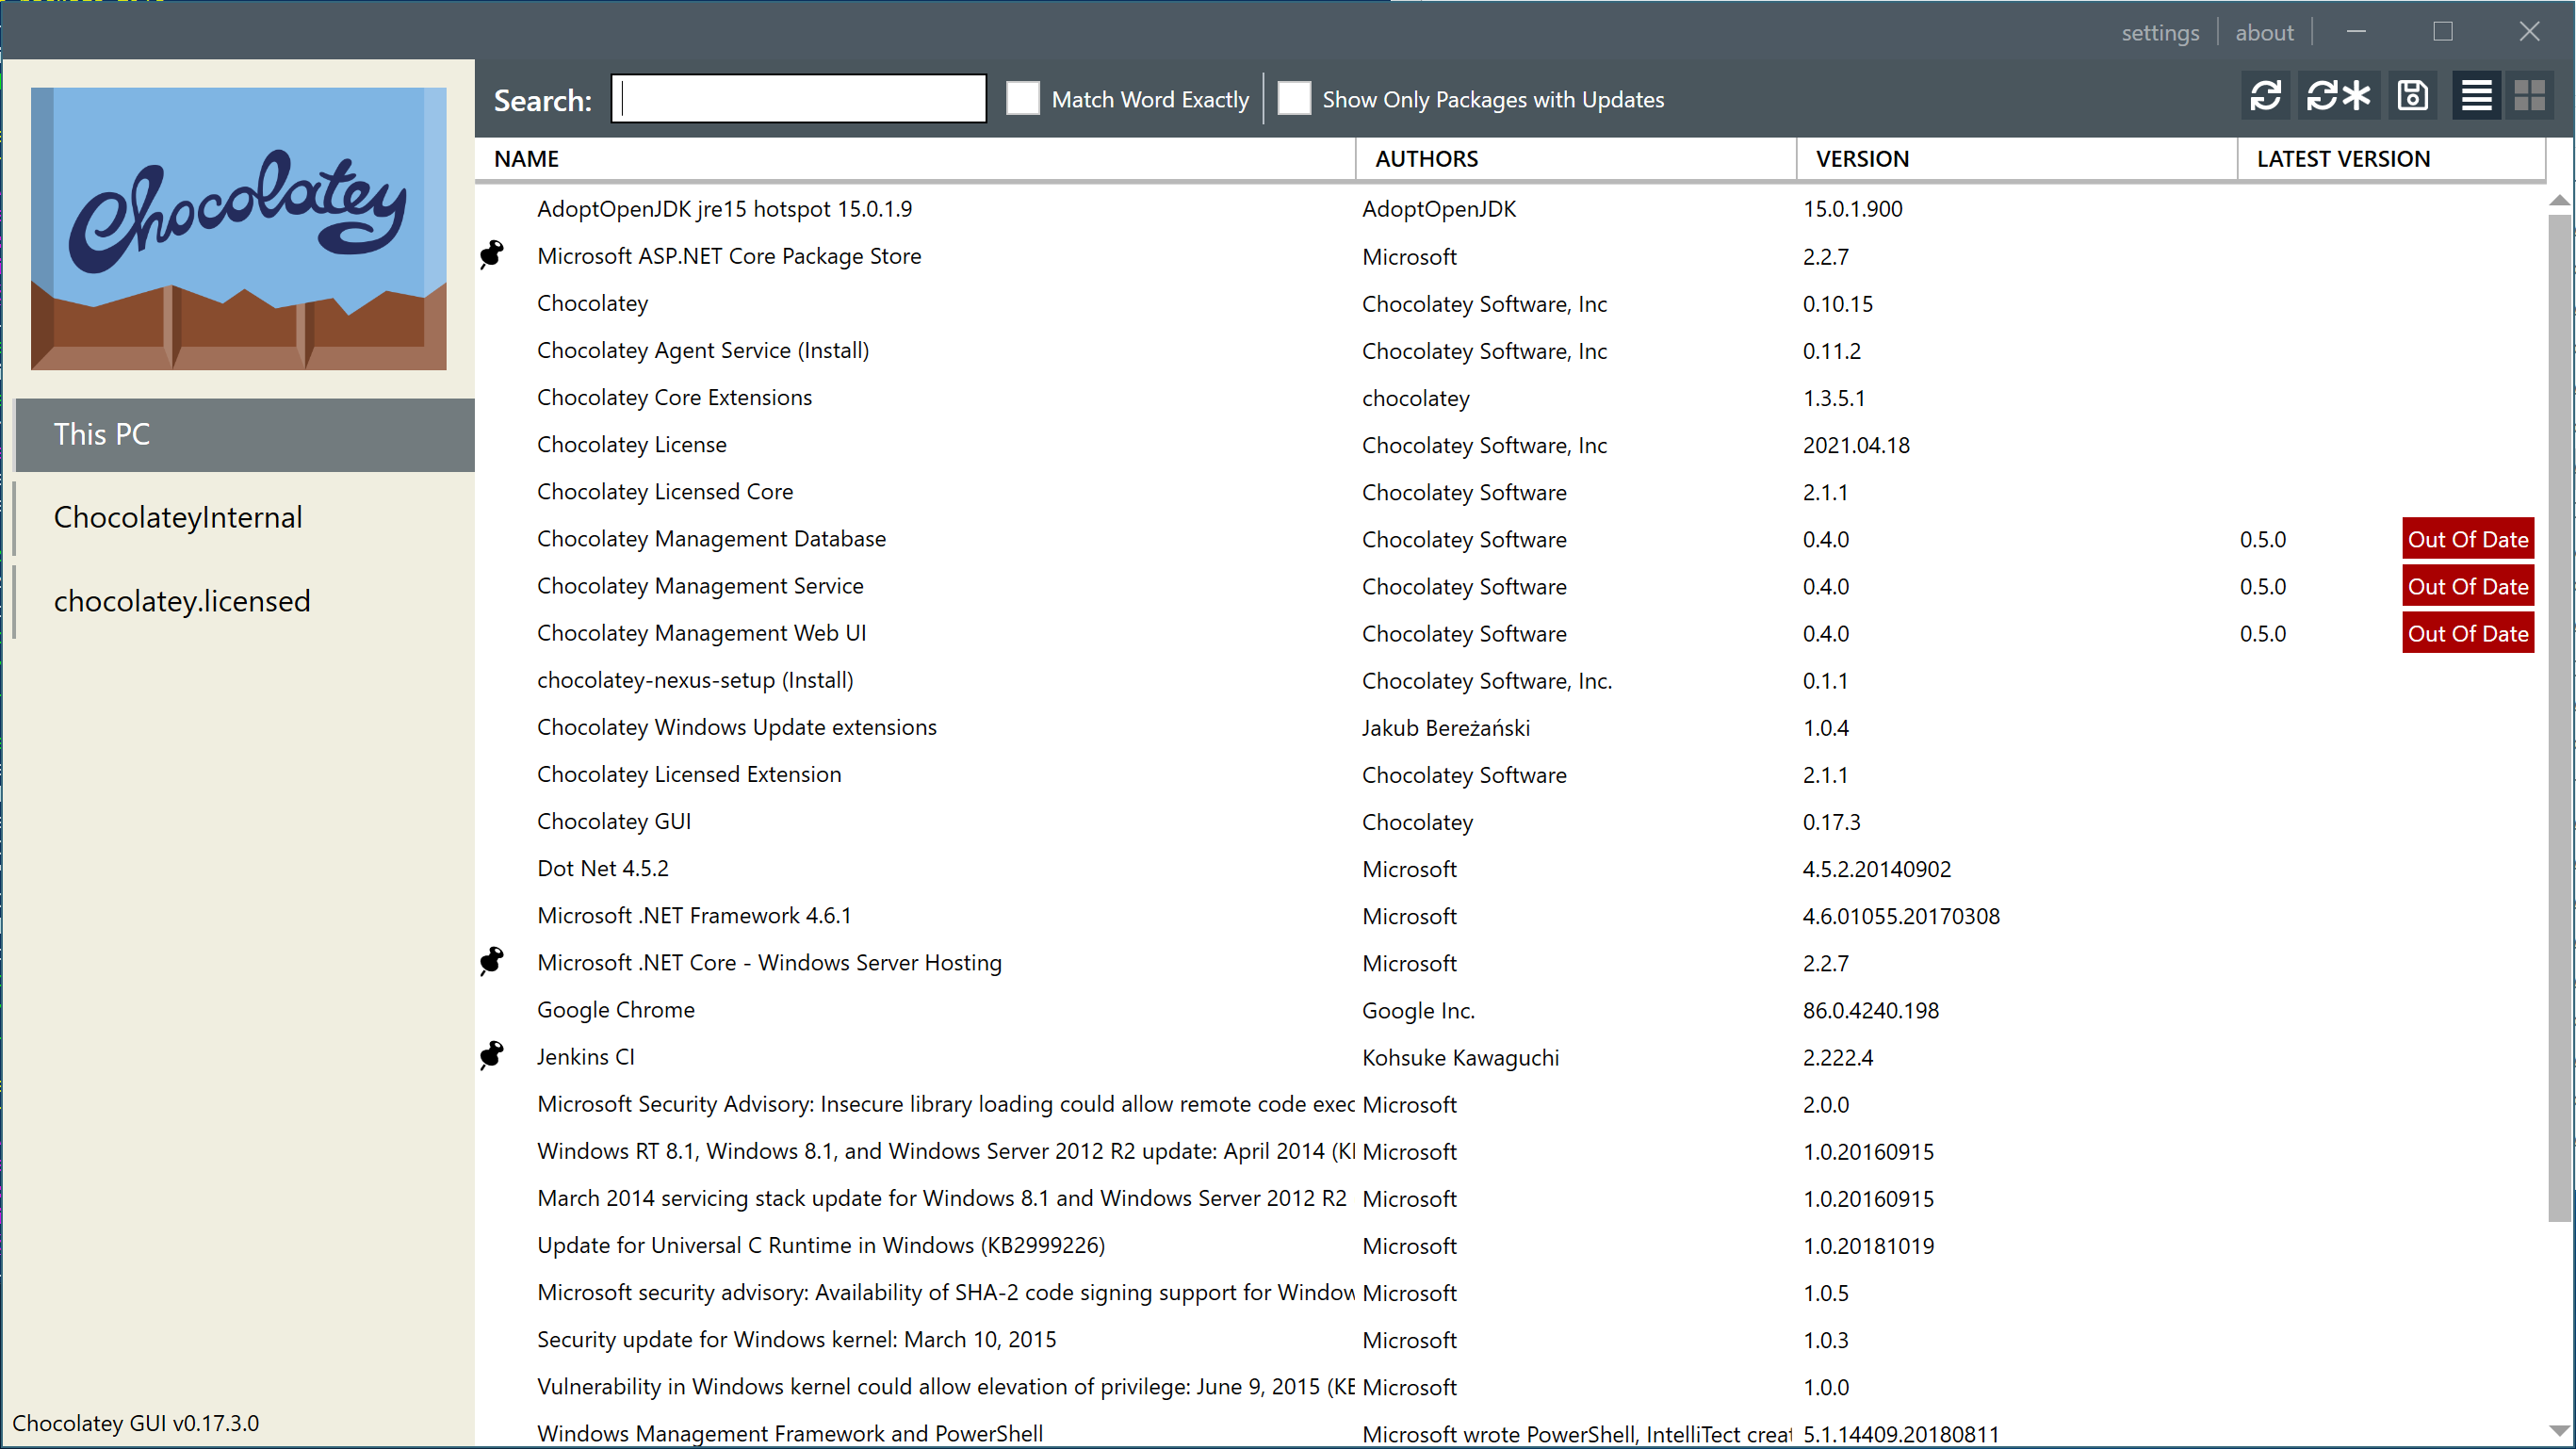Select Chocolatey Management Web UI name
Image resolution: width=2576 pixels, height=1449 pixels.
[701, 633]
